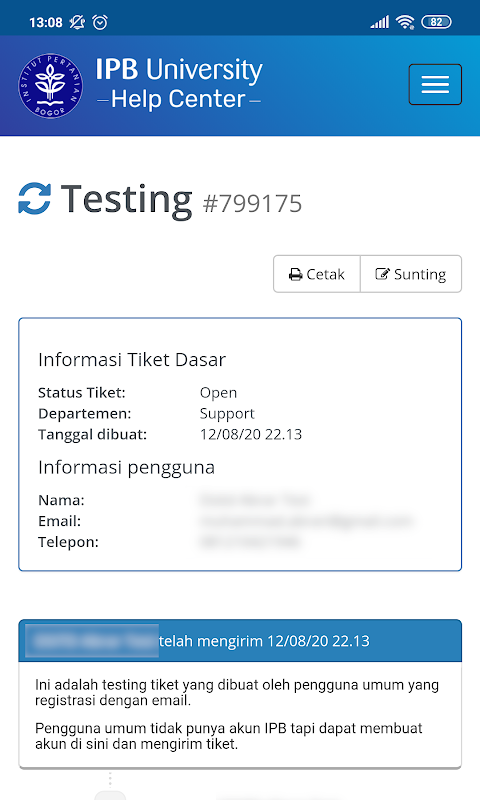Click the department value Support

(x=227, y=414)
